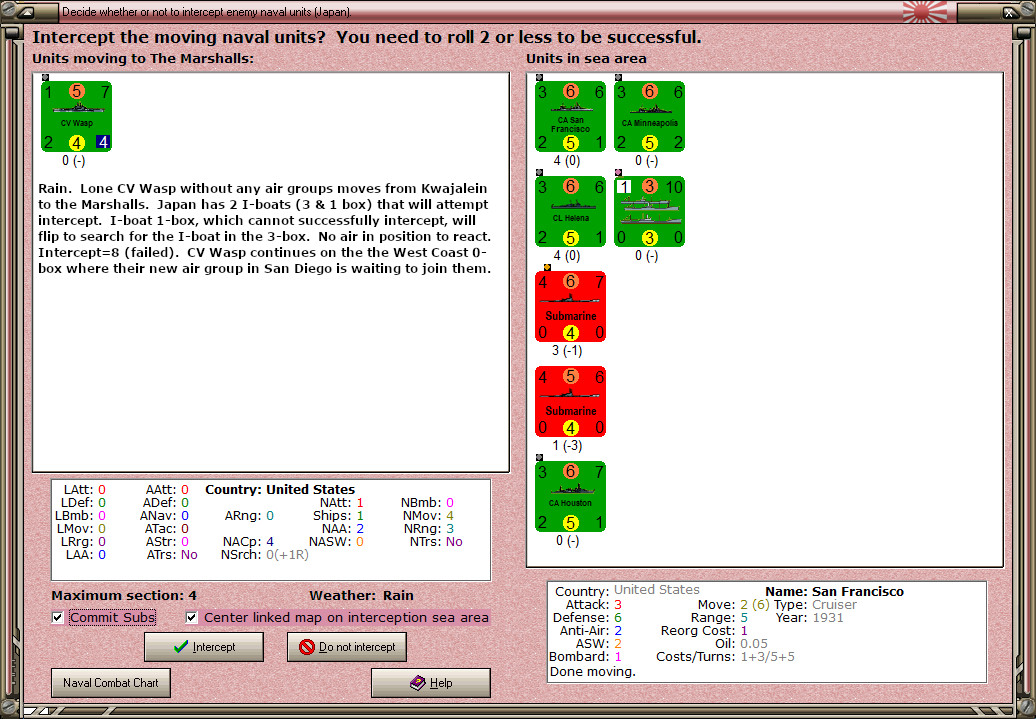This screenshot has width=1036, height=719.
Task: Select the CL Helena light cruiser counter
Action: 570,211
